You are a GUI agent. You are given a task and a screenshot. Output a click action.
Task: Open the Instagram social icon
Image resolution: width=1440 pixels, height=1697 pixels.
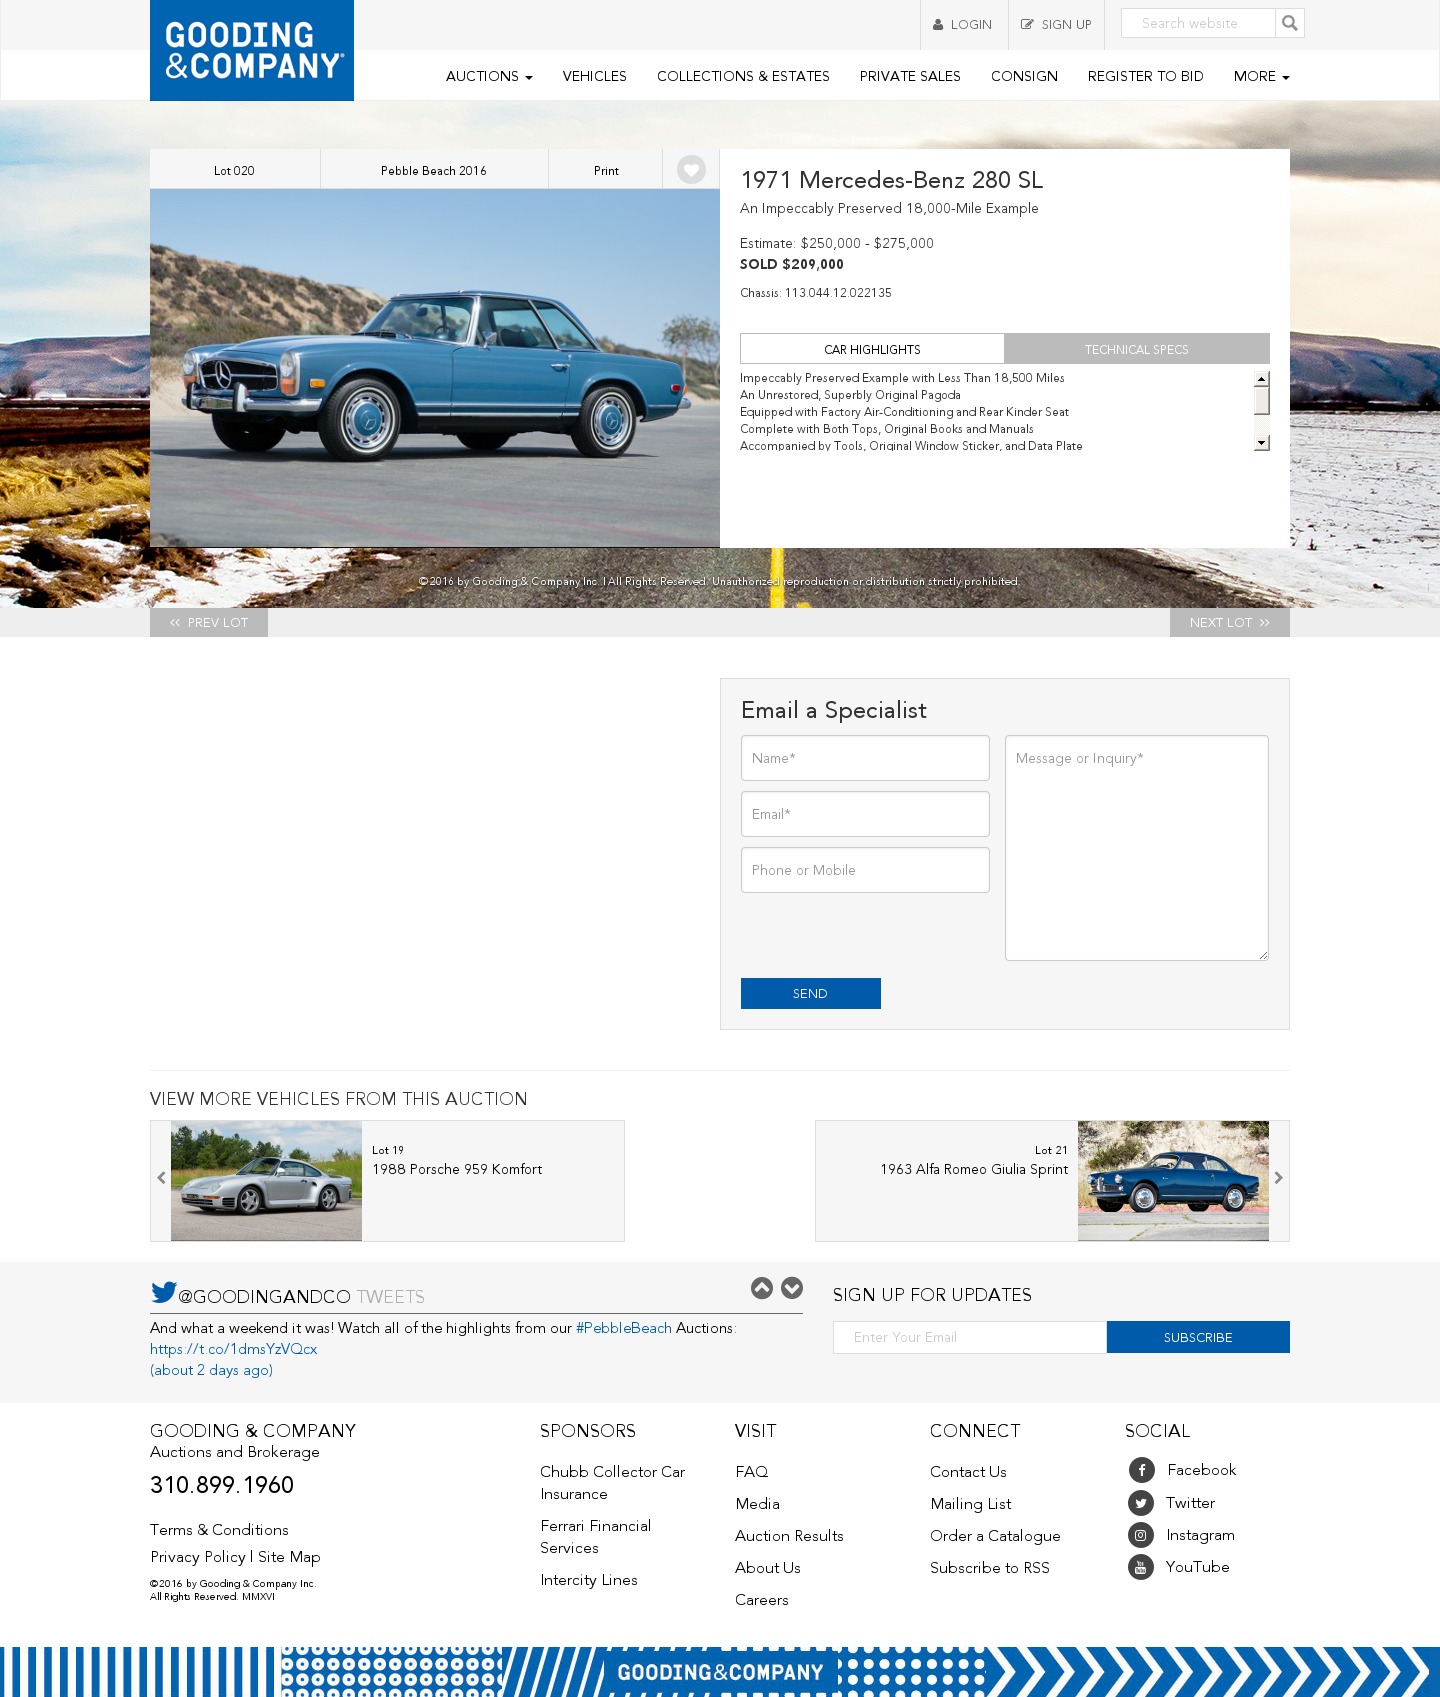pos(1141,1535)
